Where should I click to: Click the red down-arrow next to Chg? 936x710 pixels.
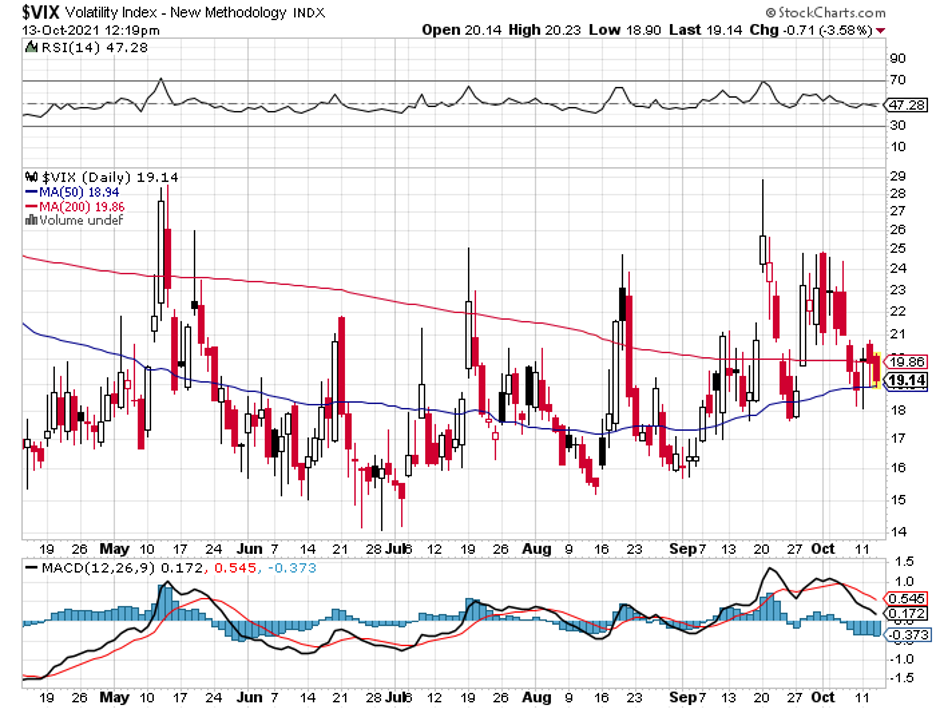[x=881, y=30]
